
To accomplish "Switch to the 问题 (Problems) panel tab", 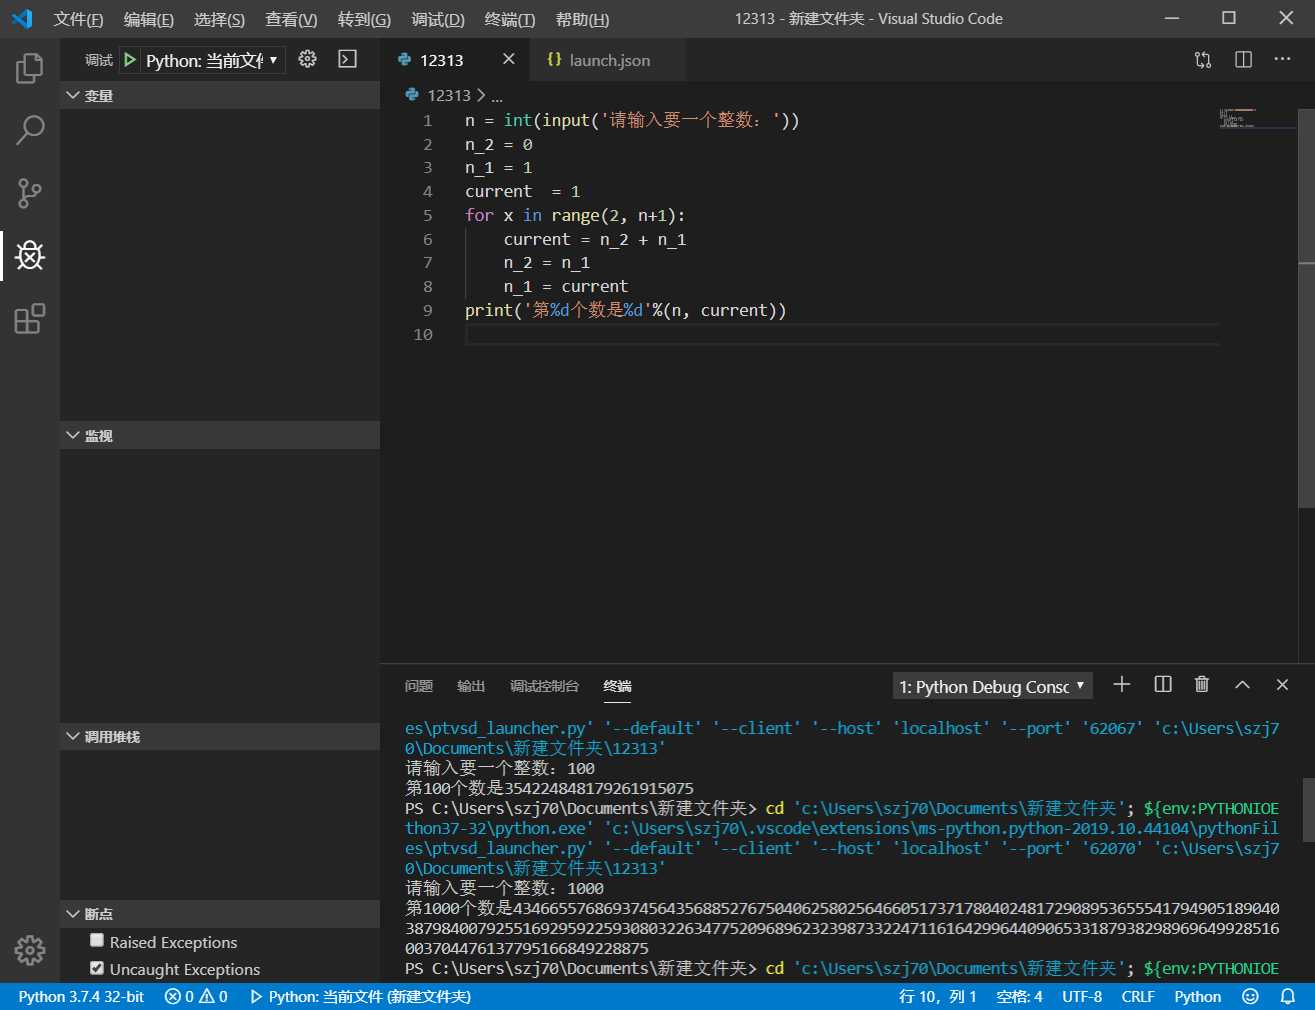I will point(419,686).
